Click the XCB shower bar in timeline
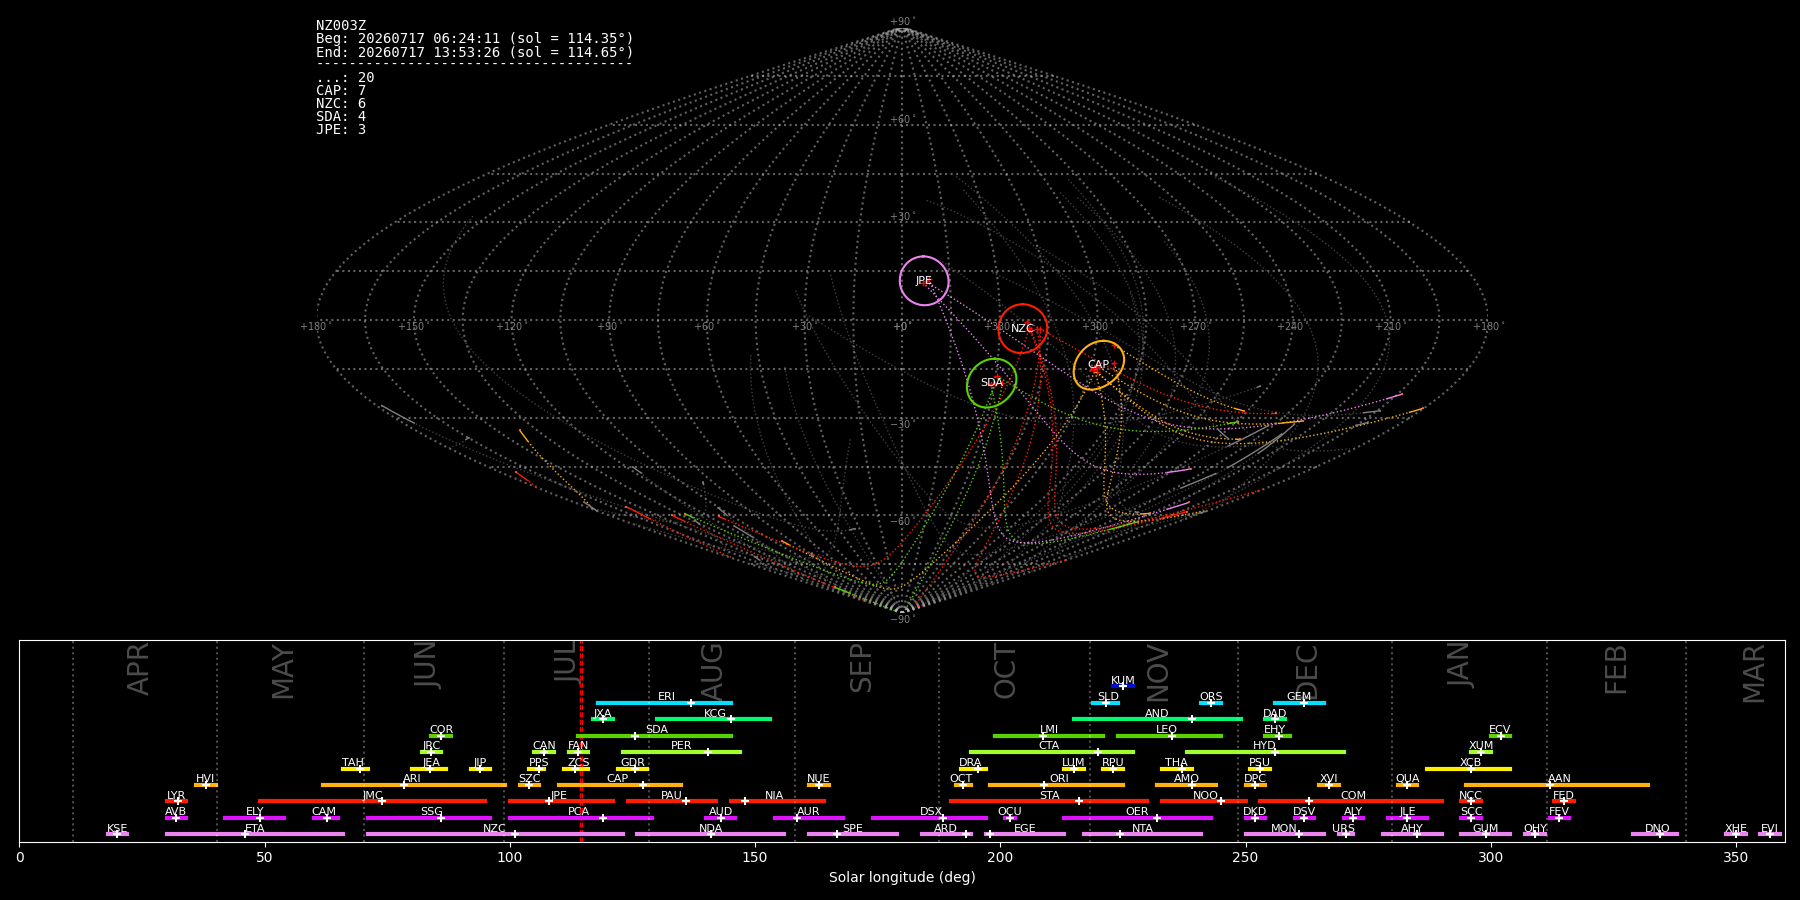 click(x=1468, y=769)
